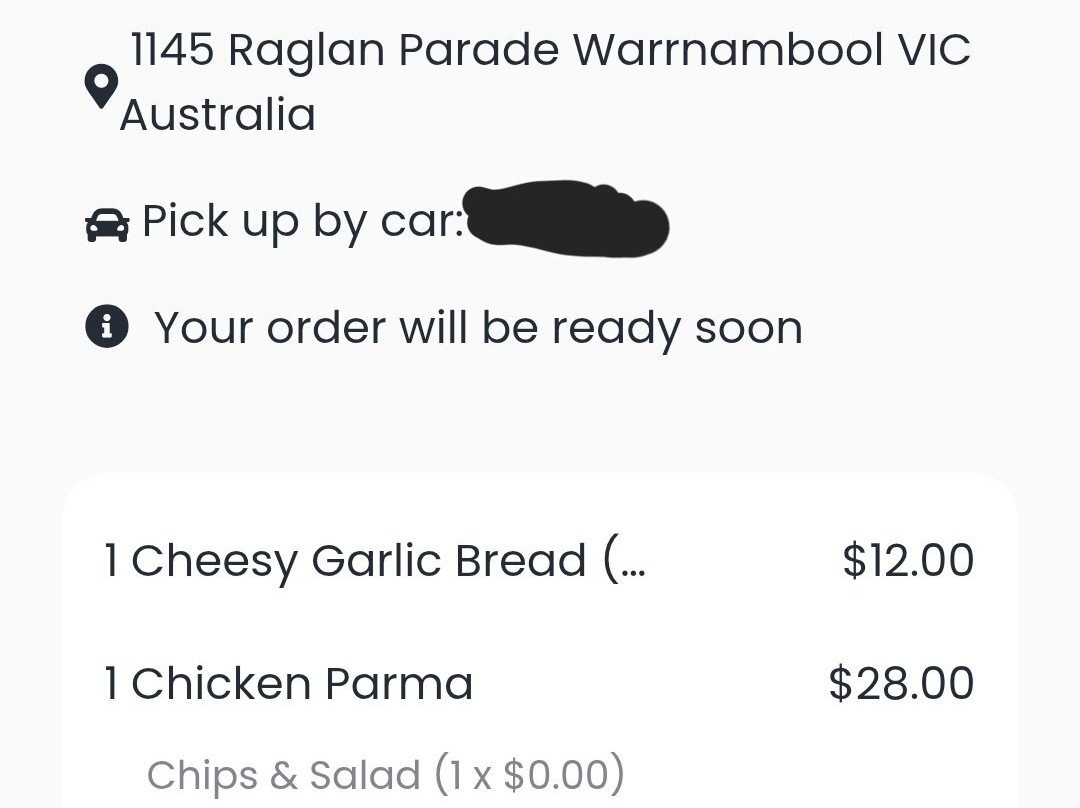The width and height of the screenshot is (1080, 808).
Task: Click the $12.00 price
Action: (x=907, y=561)
